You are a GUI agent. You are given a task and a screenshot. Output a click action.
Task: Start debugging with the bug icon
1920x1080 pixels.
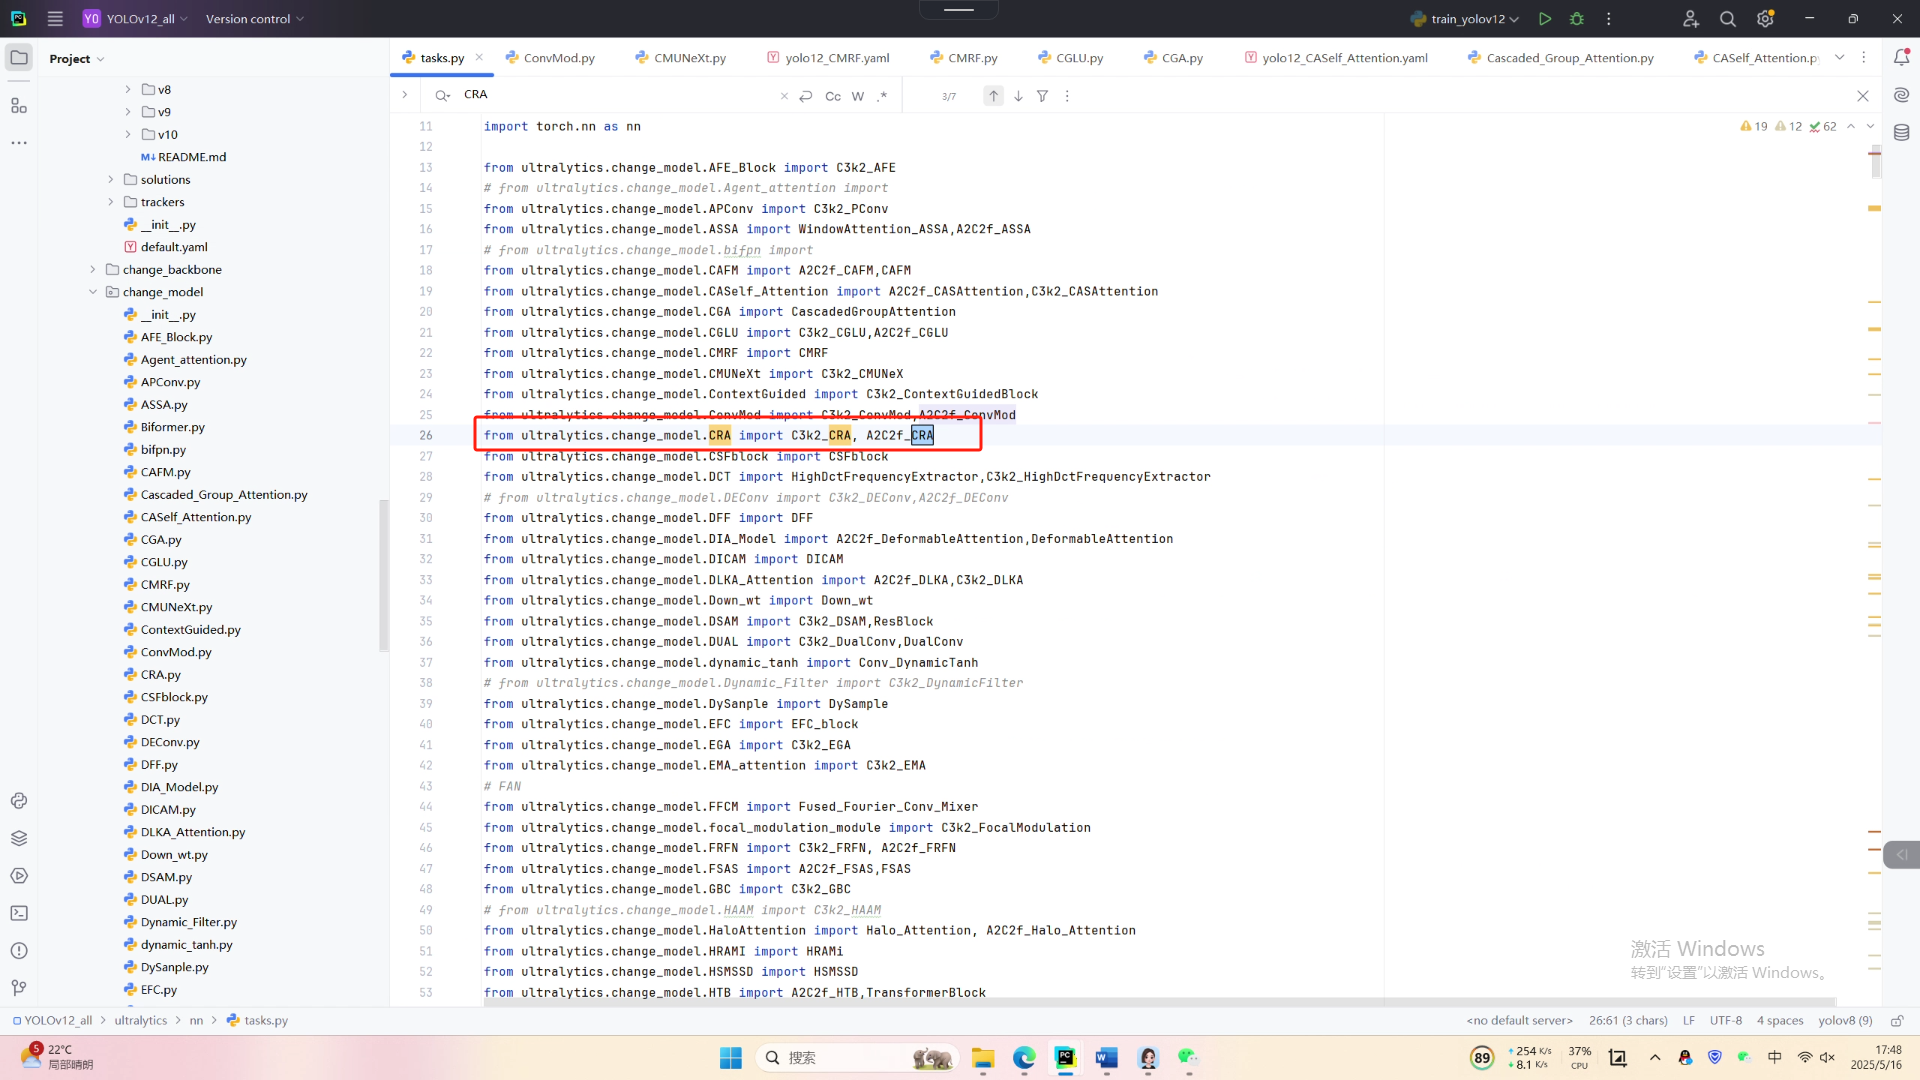[1577, 19]
